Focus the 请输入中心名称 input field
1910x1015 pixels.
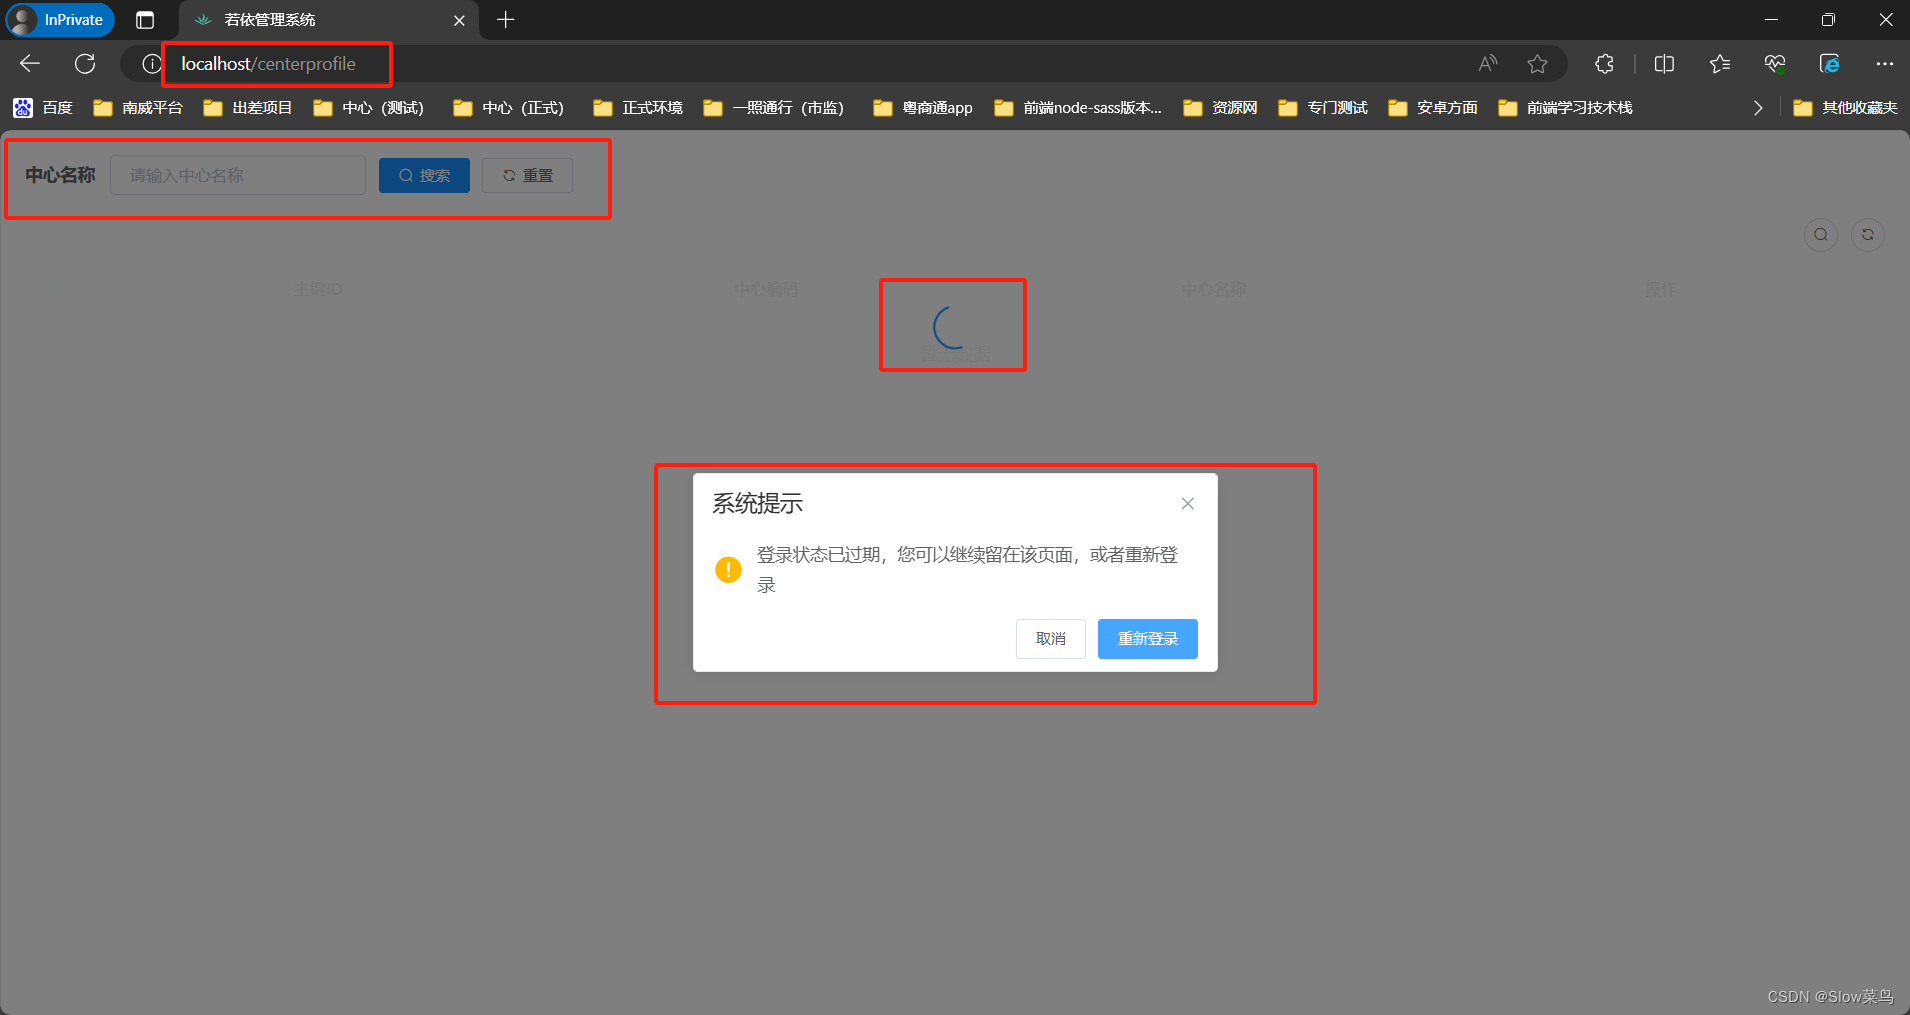click(x=238, y=175)
